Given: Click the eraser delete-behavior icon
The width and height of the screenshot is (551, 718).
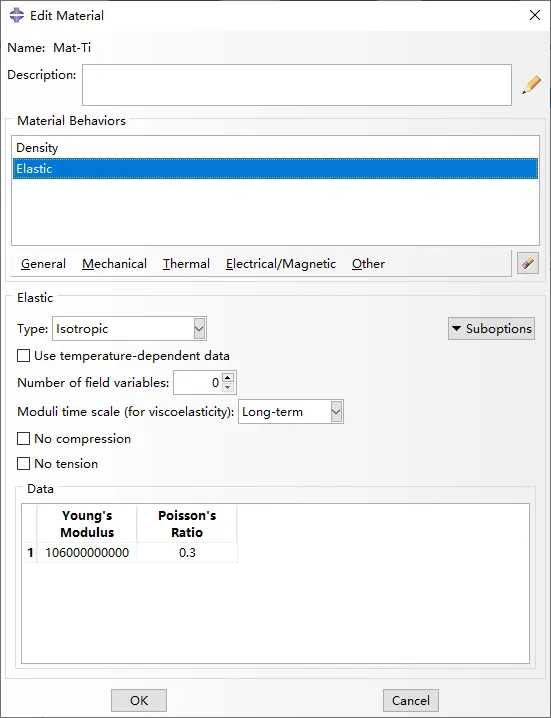Looking at the screenshot, I should pyautogui.click(x=528, y=263).
